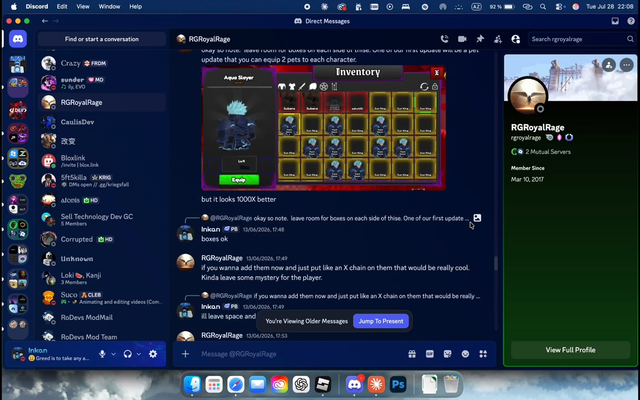Mute the microphone
640x400 pixels.
[x=102, y=354]
